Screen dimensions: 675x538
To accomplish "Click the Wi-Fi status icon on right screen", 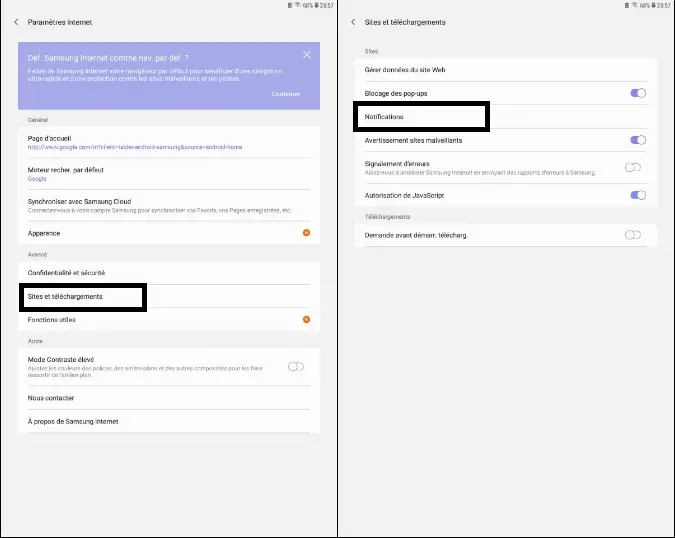I will pos(635,5).
